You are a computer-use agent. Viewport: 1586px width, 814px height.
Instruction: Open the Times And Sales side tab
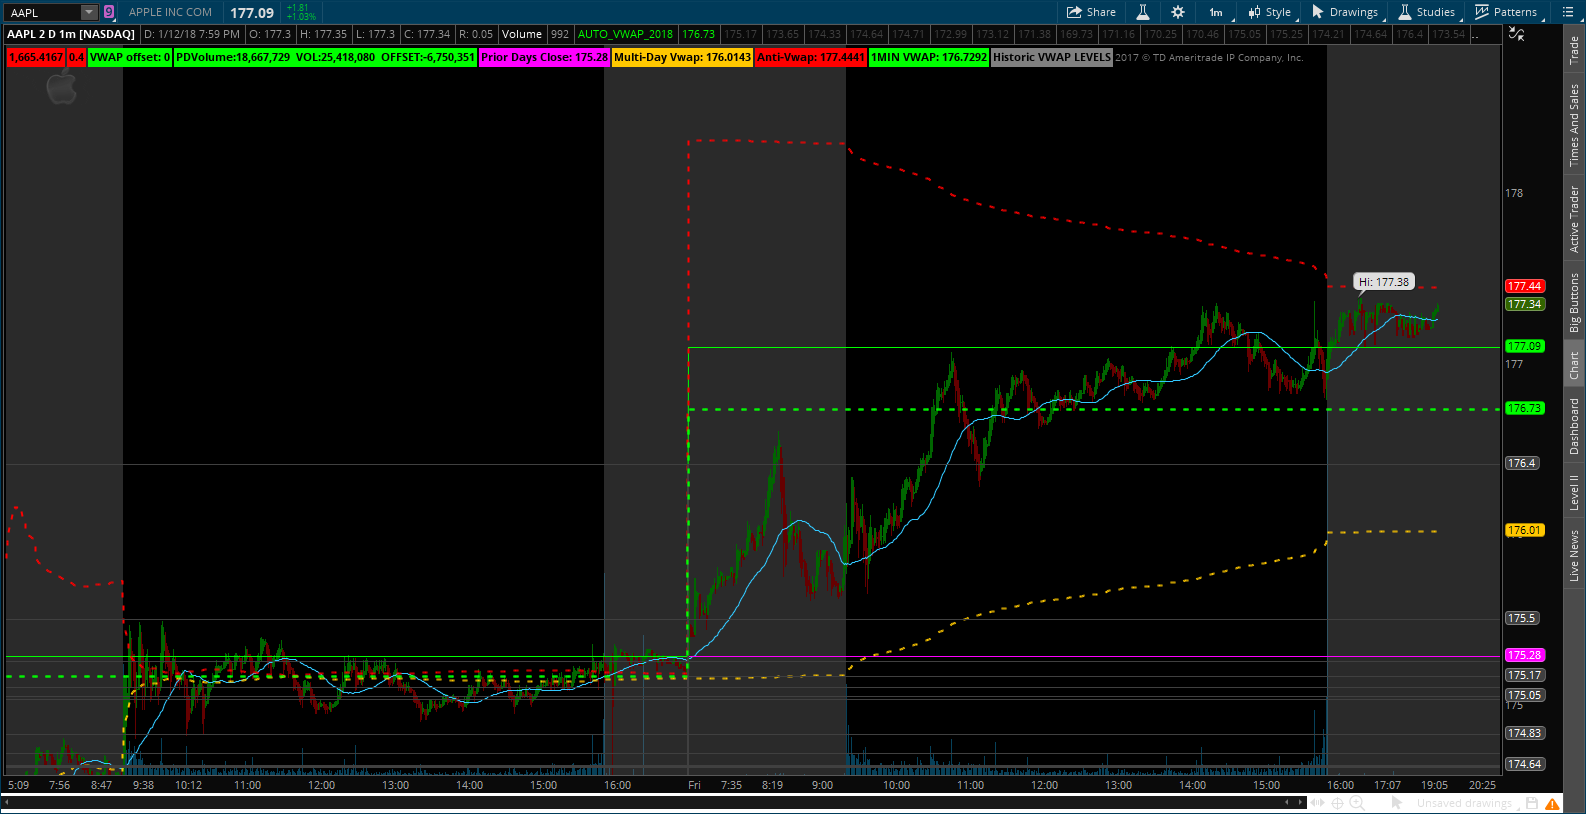[x=1574, y=125]
